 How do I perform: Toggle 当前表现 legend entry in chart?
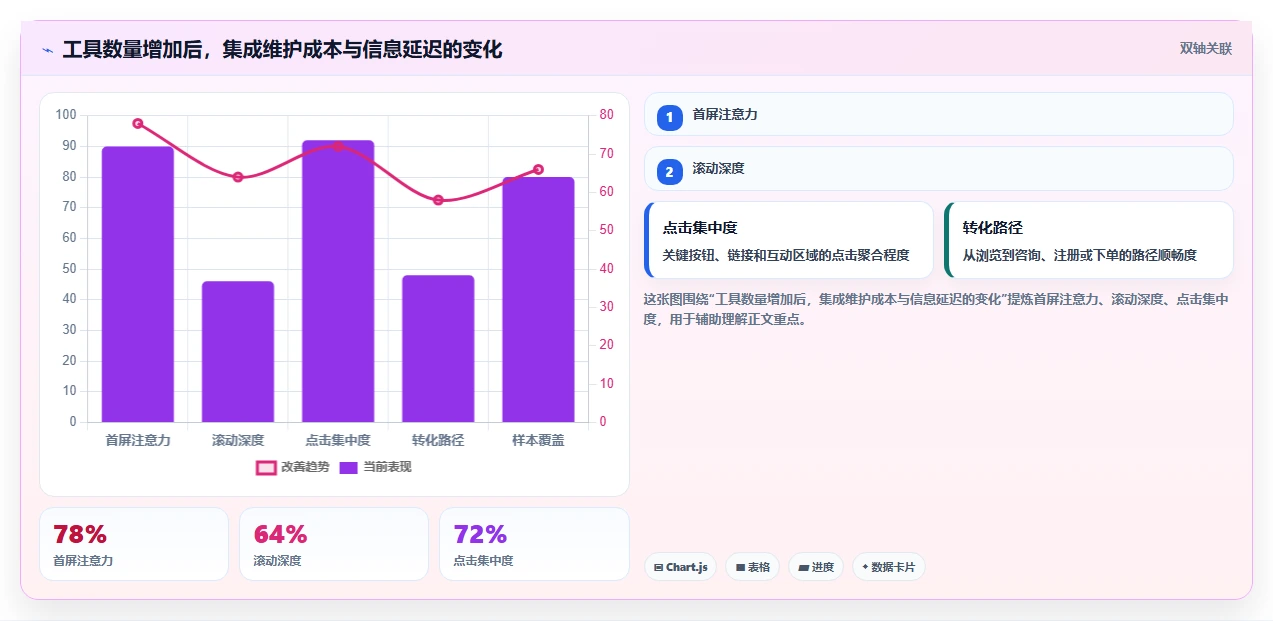click(x=375, y=467)
